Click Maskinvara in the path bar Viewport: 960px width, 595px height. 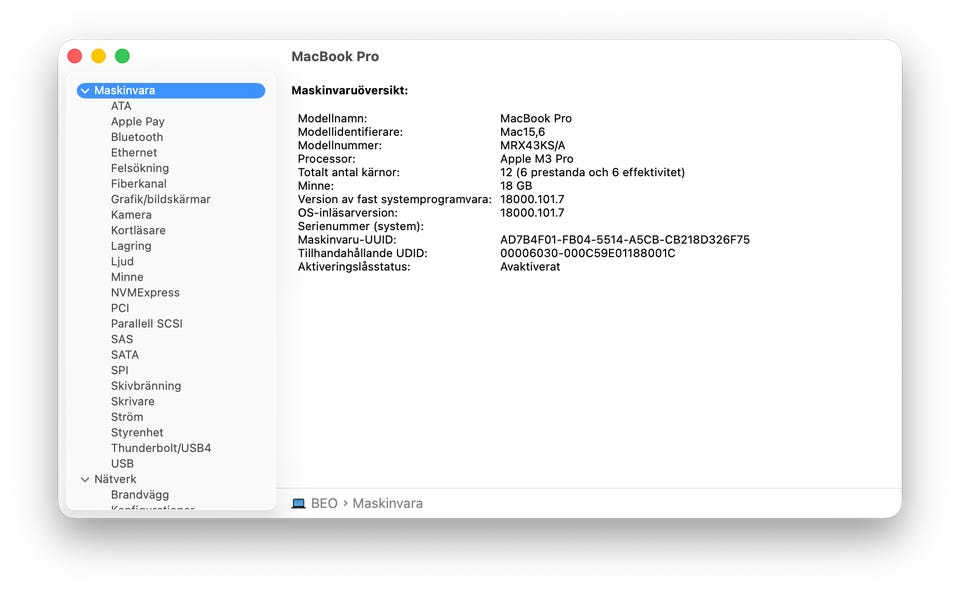point(388,503)
